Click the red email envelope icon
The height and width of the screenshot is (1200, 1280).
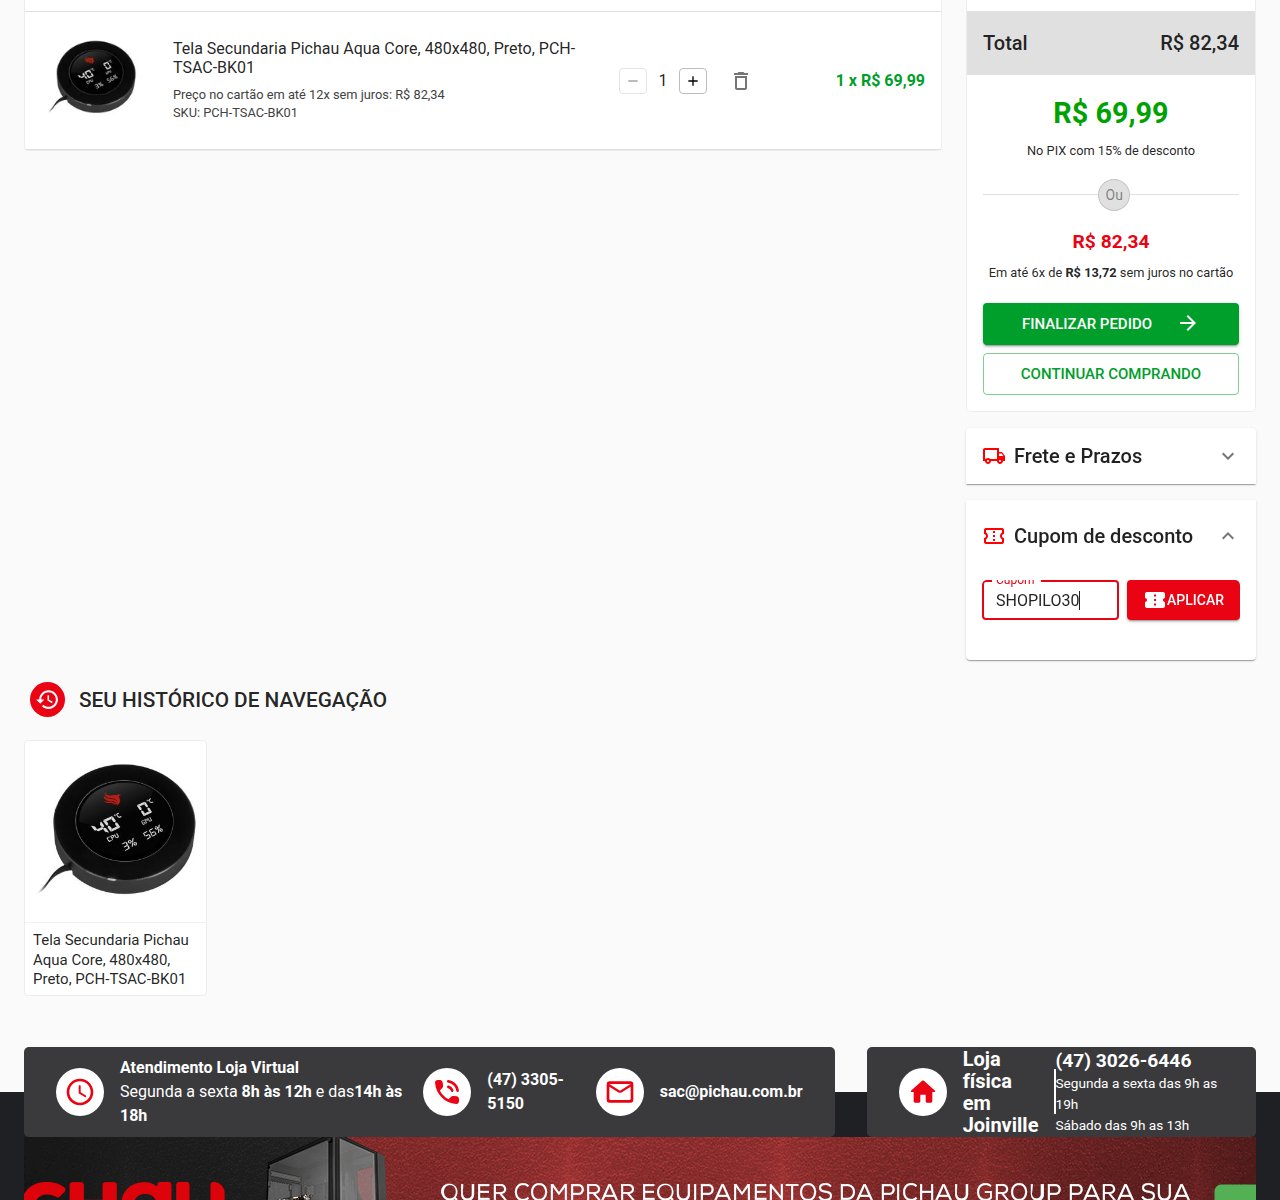click(620, 1092)
